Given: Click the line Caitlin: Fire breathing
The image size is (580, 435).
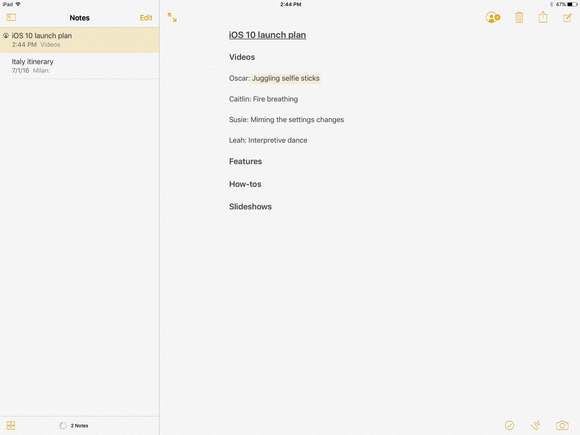Looking at the screenshot, I should point(263,99).
